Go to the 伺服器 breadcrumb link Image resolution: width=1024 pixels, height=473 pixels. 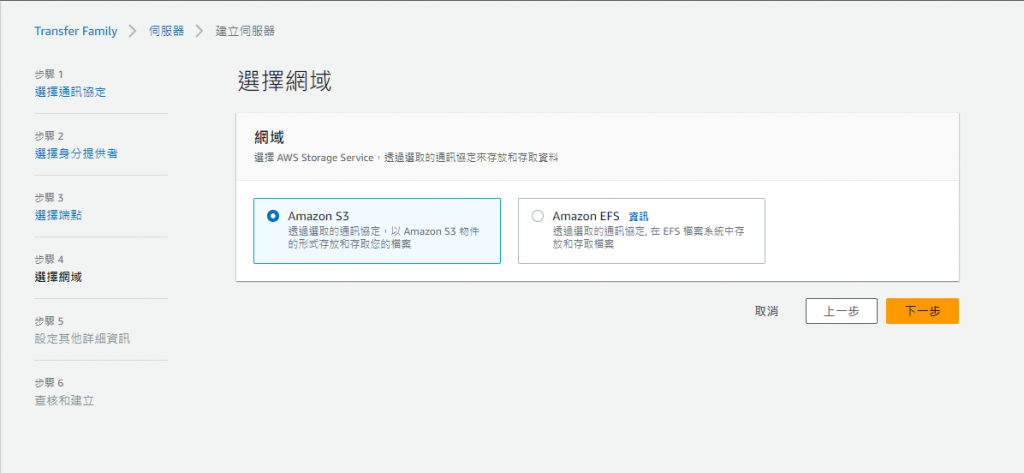[x=167, y=31]
